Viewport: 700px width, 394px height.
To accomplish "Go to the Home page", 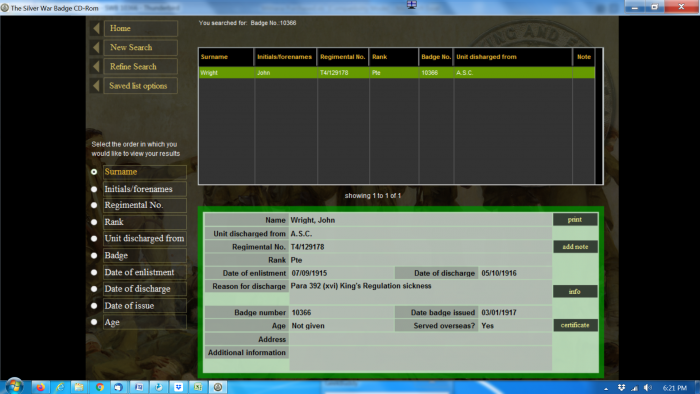I will (140, 29).
